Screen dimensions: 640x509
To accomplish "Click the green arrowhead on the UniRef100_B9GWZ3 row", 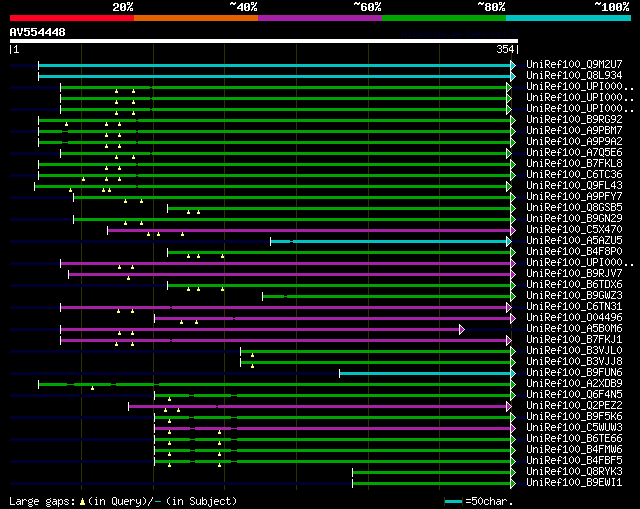I will coord(513,296).
